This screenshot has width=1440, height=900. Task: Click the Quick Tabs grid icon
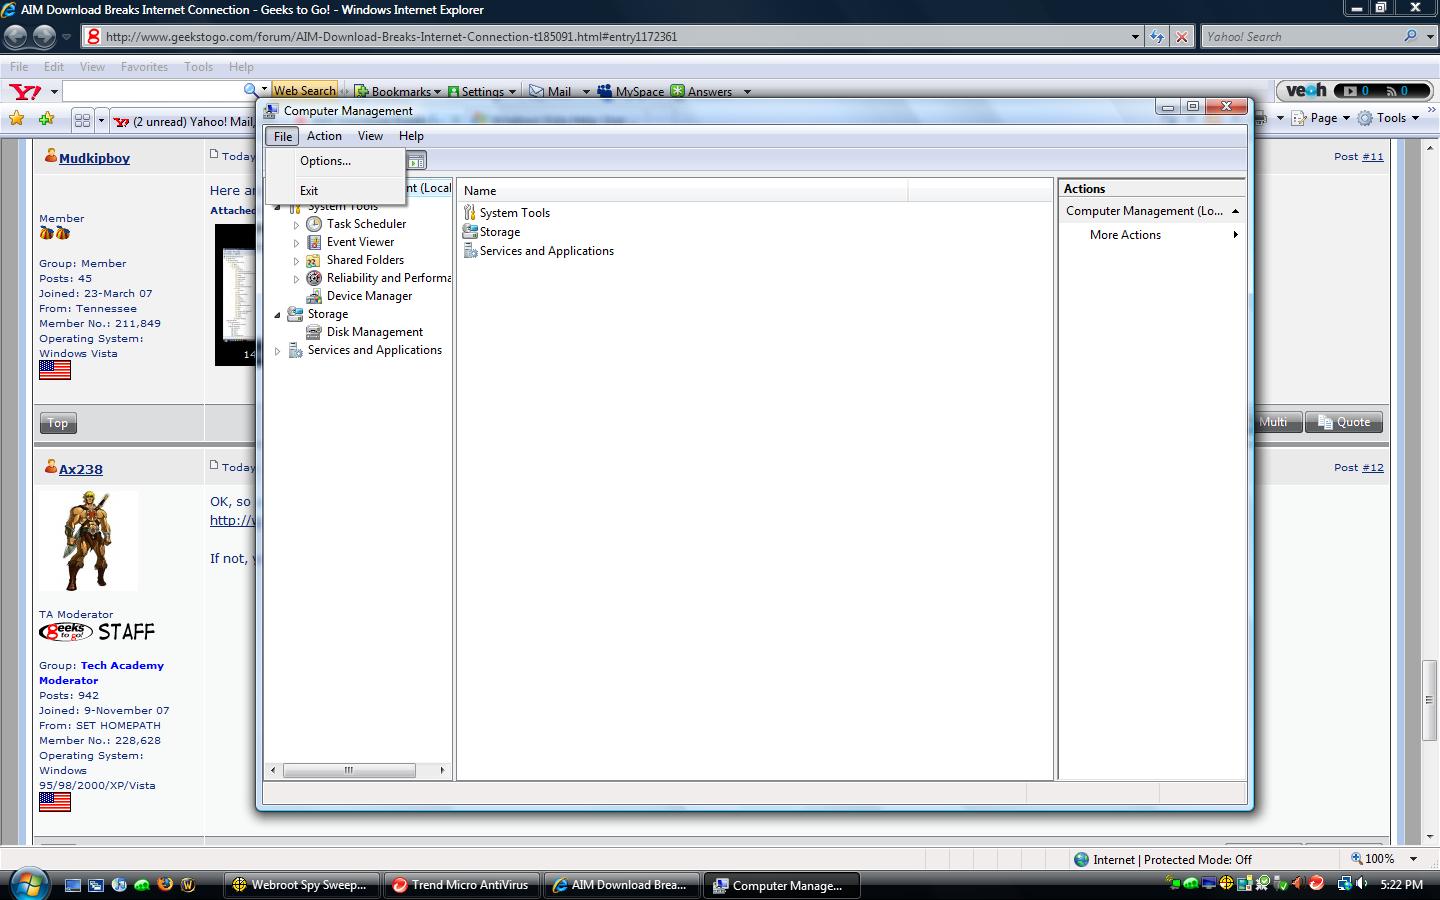[x=83, y=120]
